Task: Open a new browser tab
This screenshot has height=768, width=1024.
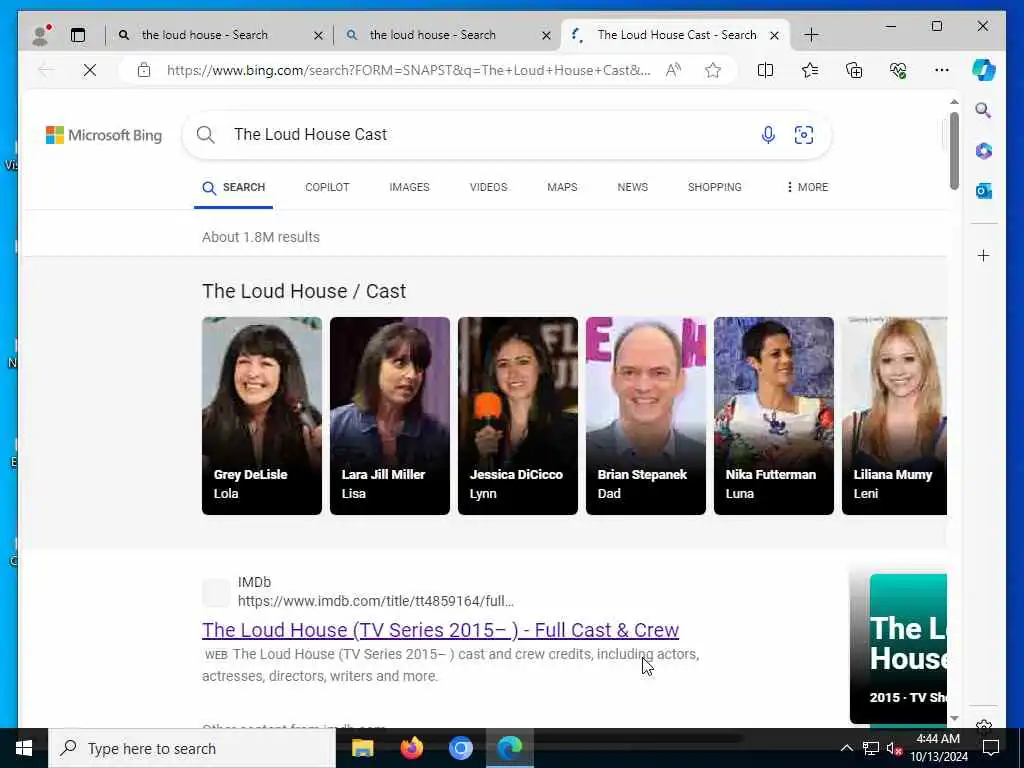Action: (x=811, y=35)
